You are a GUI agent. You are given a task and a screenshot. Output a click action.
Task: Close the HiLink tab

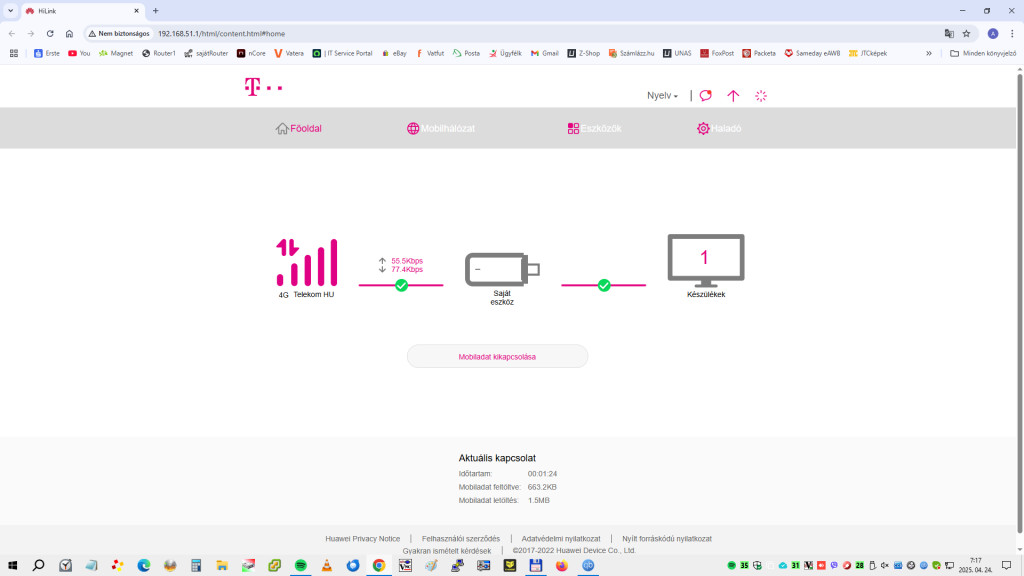coord(136,10)
